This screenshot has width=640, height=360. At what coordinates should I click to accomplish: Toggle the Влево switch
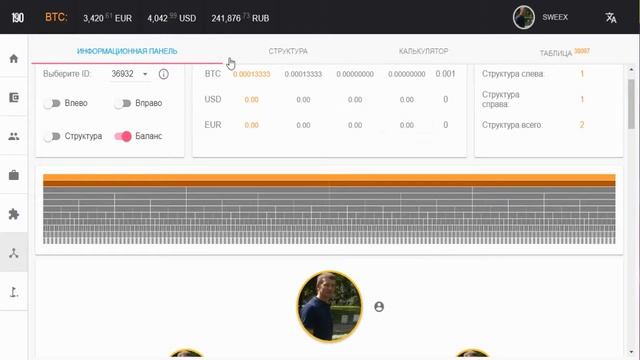coord(52,103)
